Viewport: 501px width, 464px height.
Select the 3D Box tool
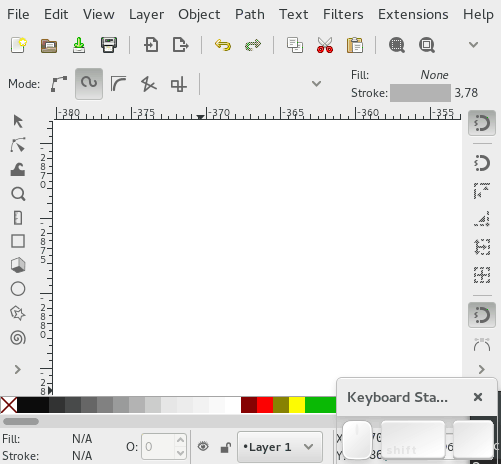click(18, 265)
